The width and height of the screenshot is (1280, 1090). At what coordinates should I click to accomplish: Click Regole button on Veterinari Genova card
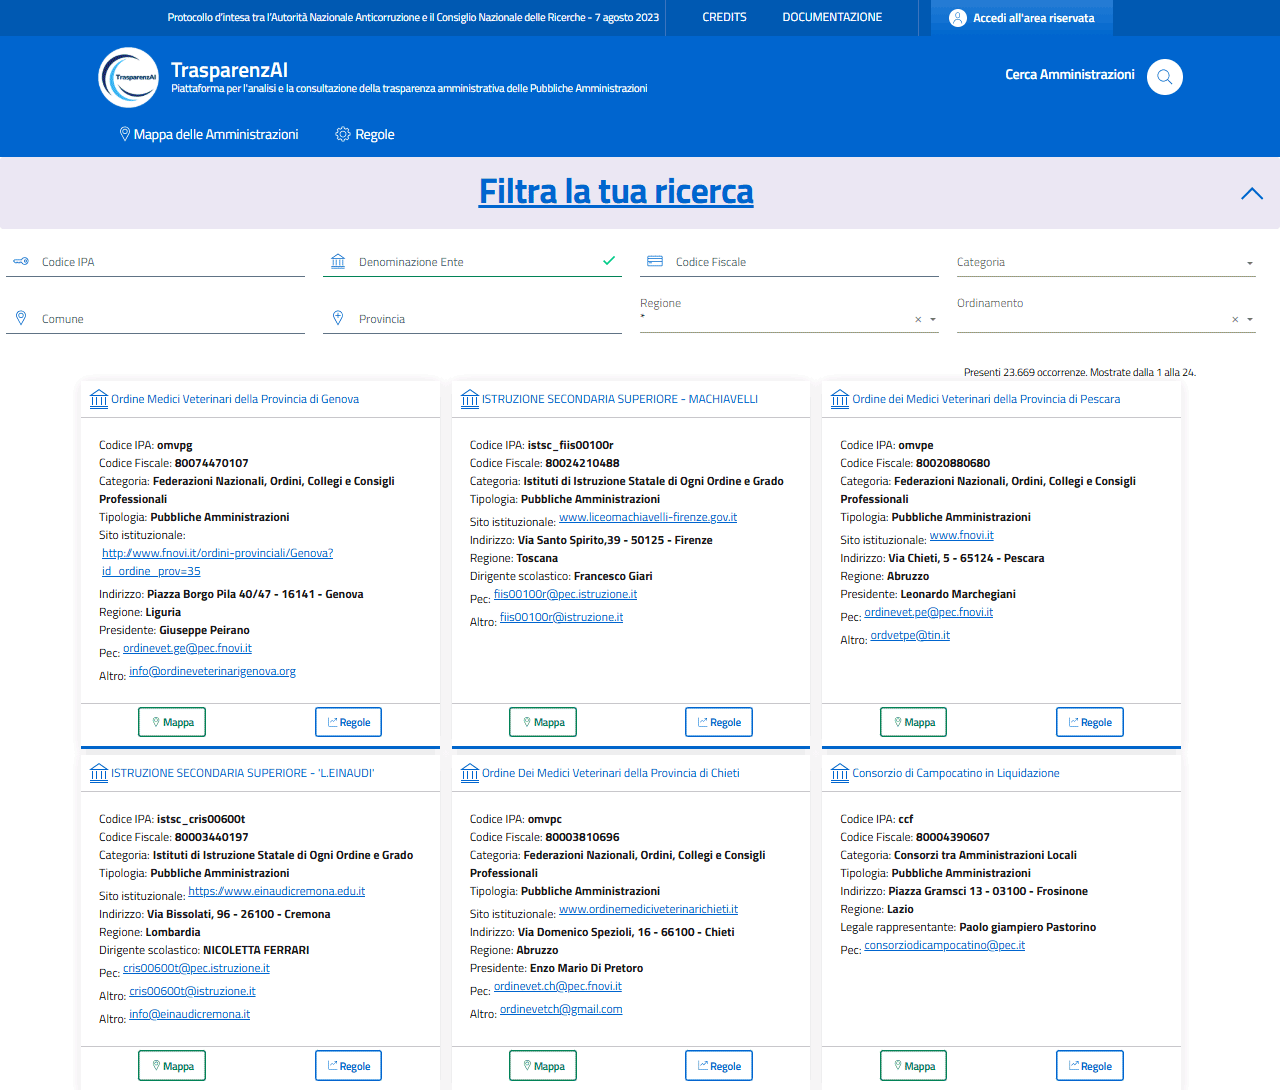[x=348, y=722]
